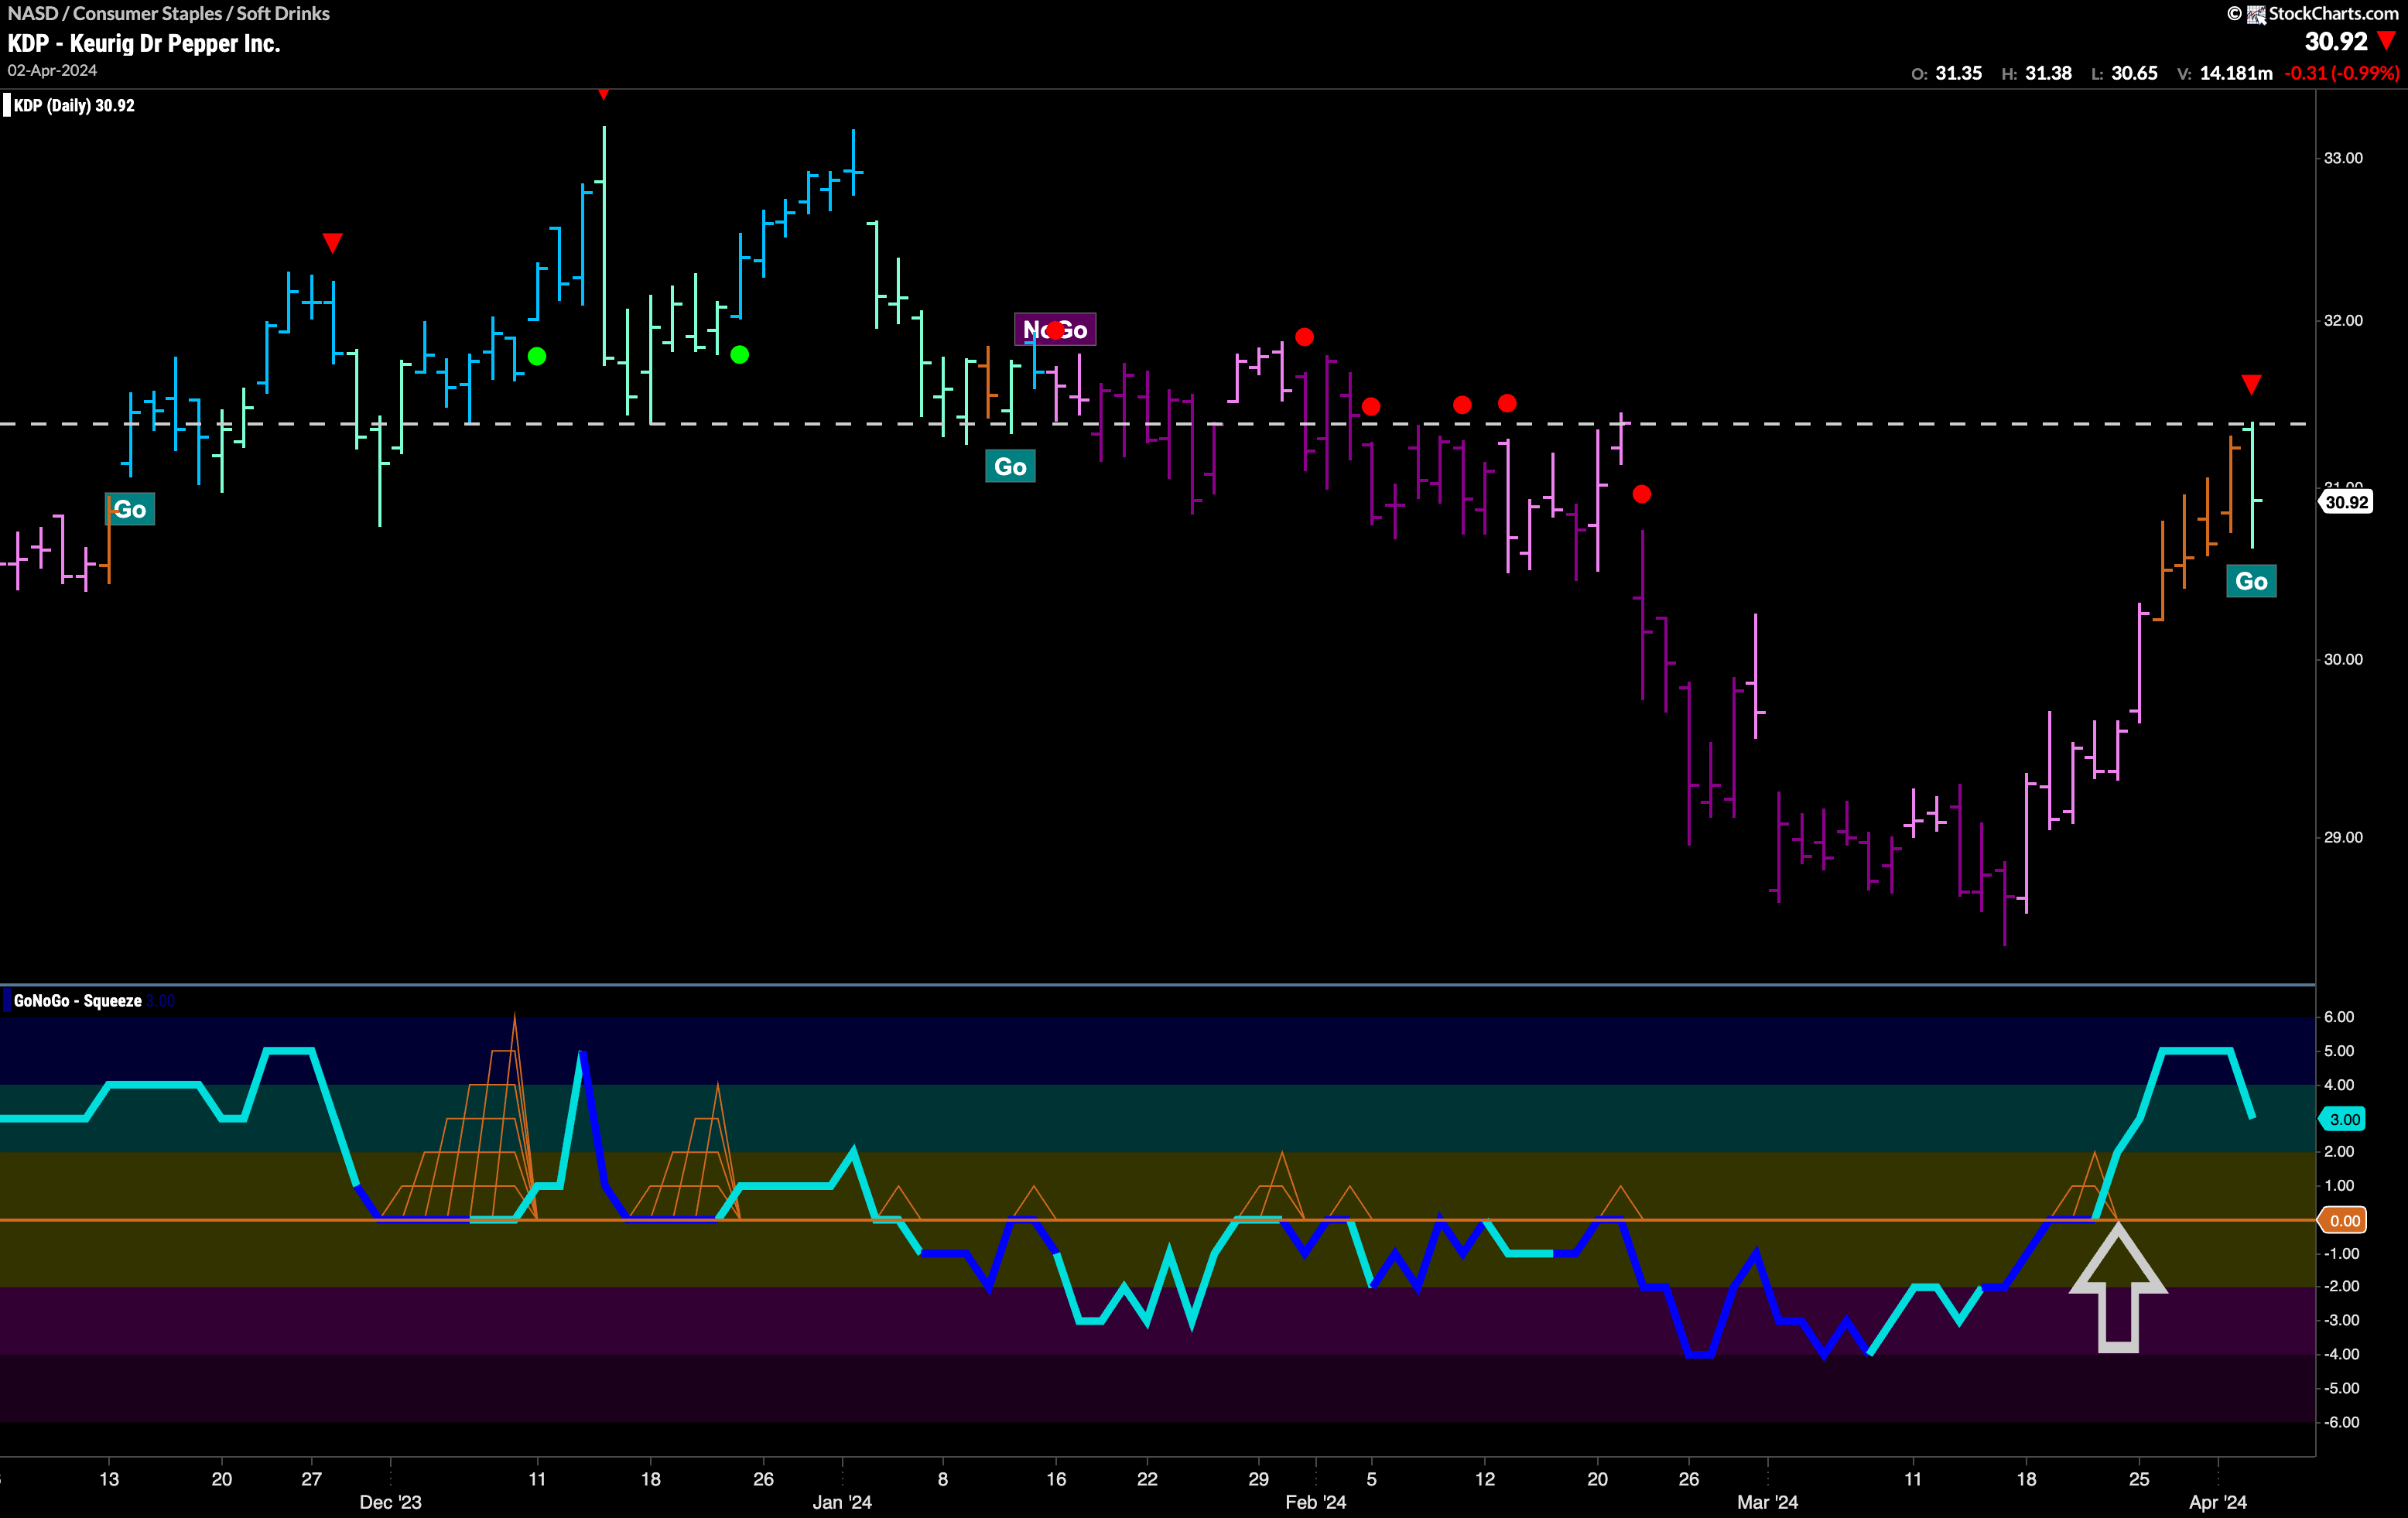This screenshot has height=1518, width=2408.
Task: Click the low value L: 30.65
Action: pyautogui.click(x=2124, y=73)
